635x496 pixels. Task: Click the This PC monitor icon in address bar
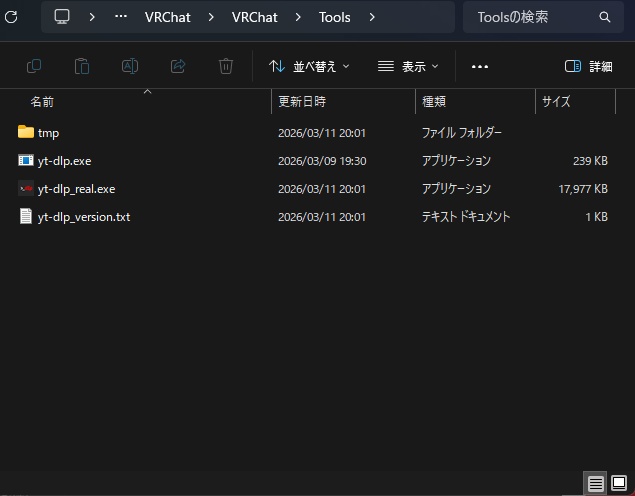coord(62,17)
